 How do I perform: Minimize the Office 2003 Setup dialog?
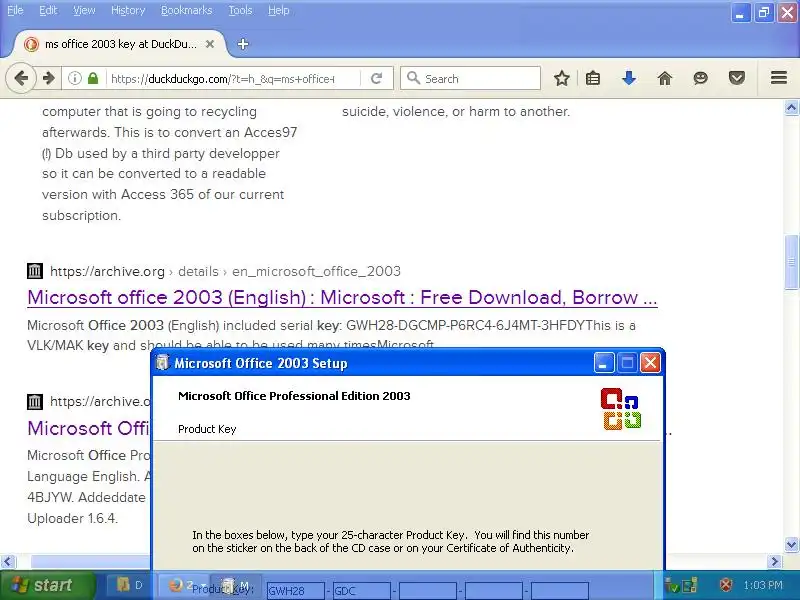point(604,363)
